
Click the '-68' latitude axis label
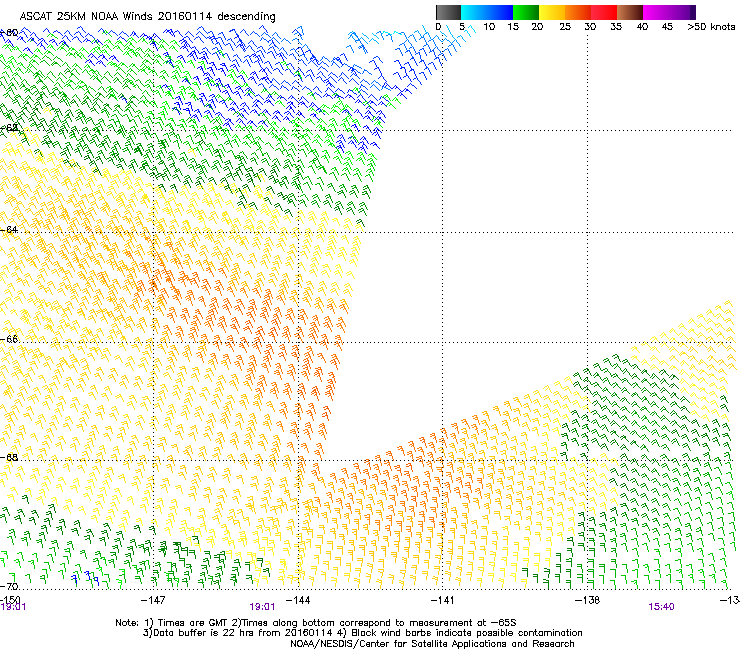pos(9,457)
